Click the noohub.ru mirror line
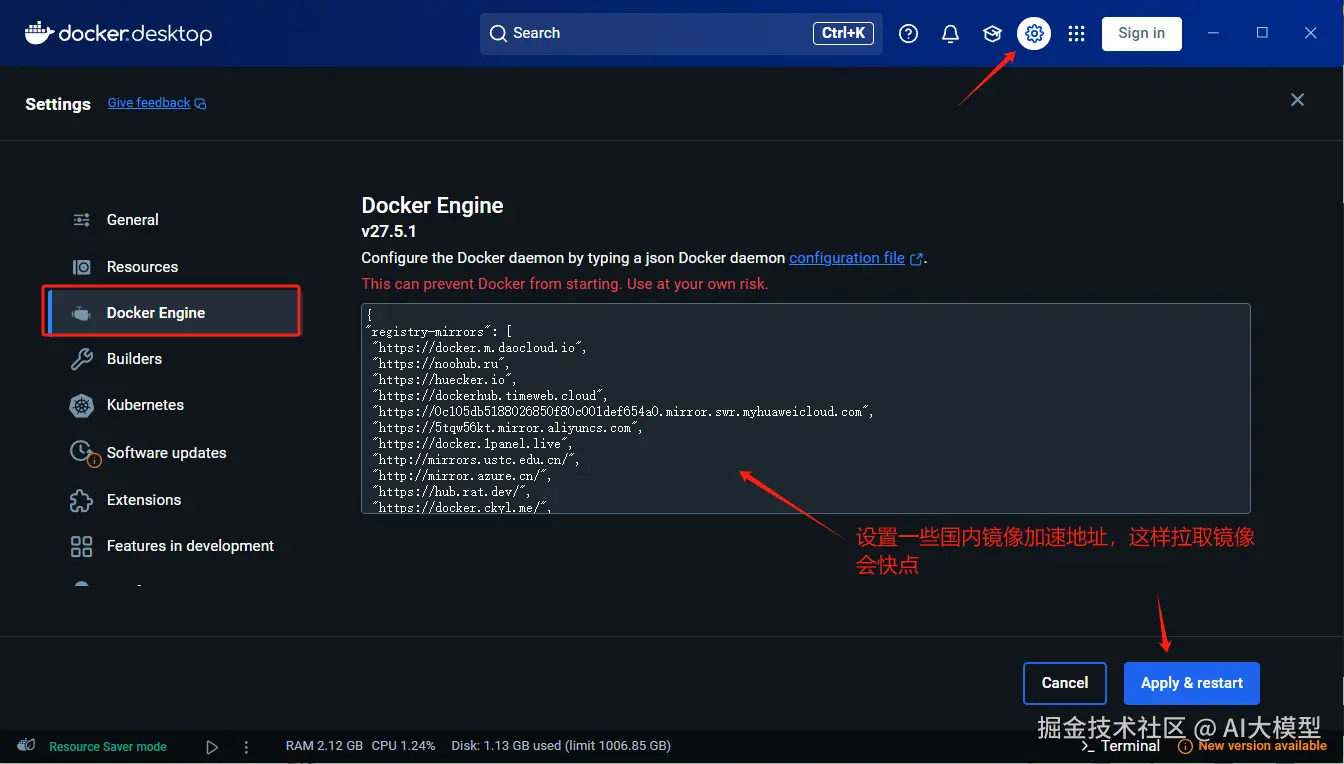 [441, 364]
